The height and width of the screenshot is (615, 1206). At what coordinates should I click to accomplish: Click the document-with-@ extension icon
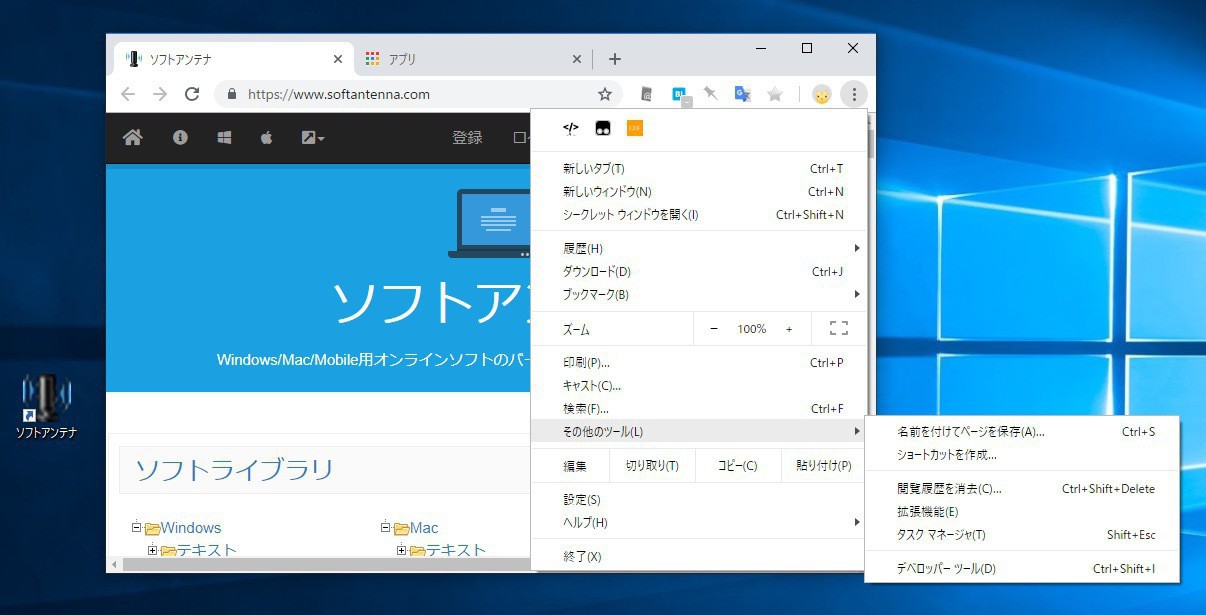(647, 94)
